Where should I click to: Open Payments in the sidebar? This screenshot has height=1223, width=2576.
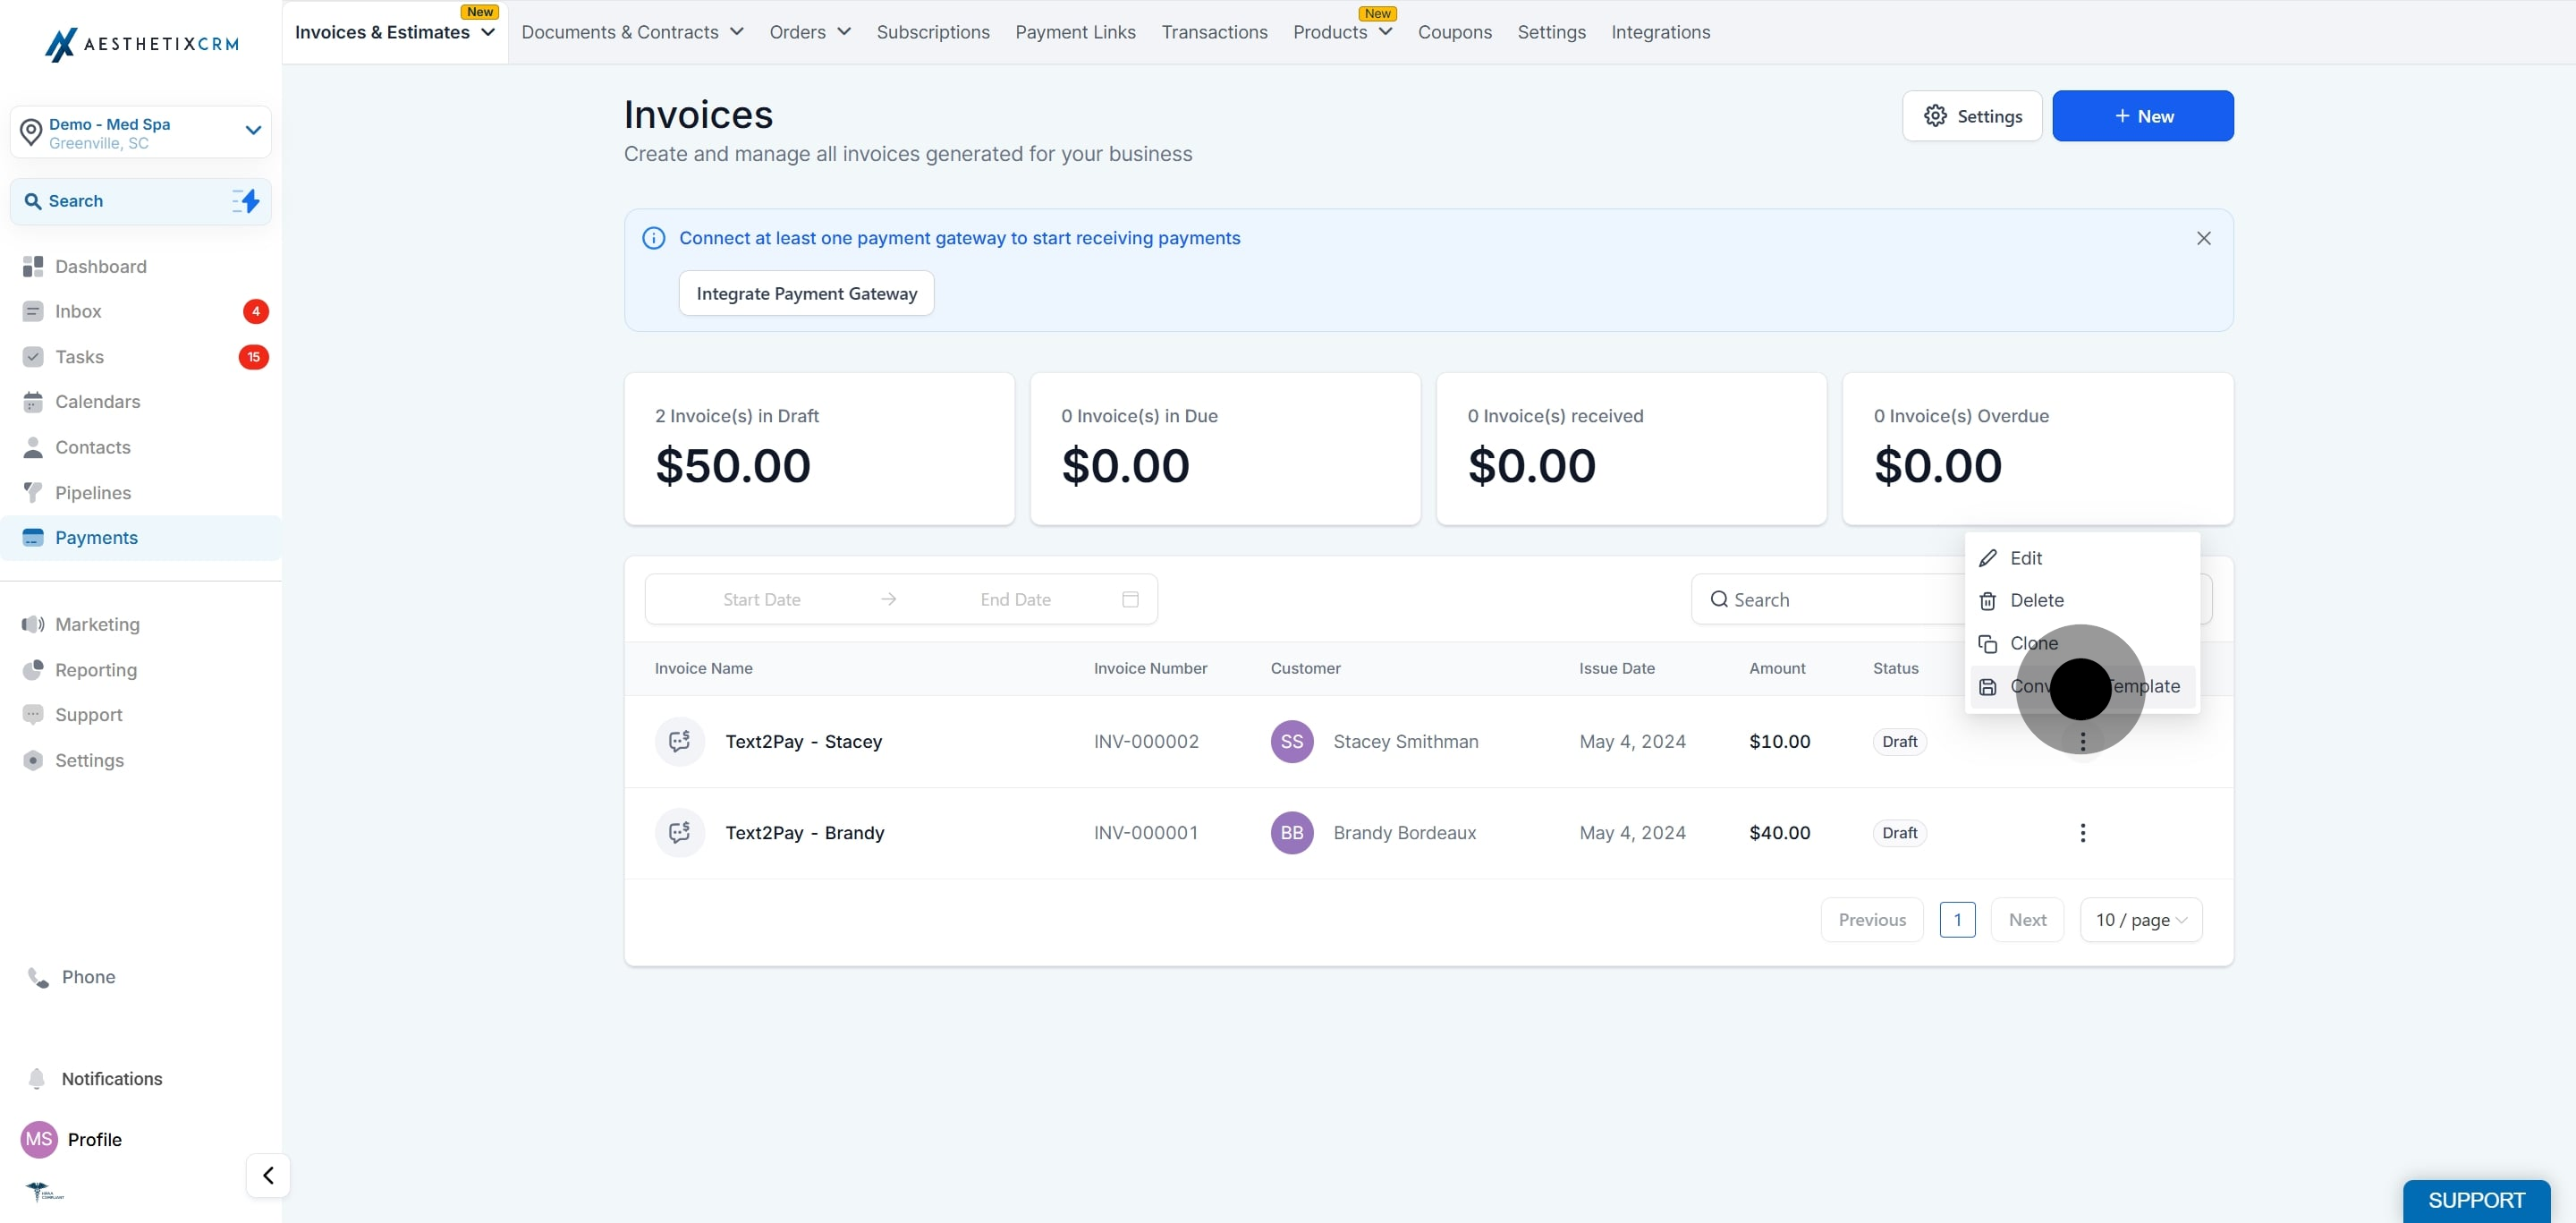coord(141,538)
